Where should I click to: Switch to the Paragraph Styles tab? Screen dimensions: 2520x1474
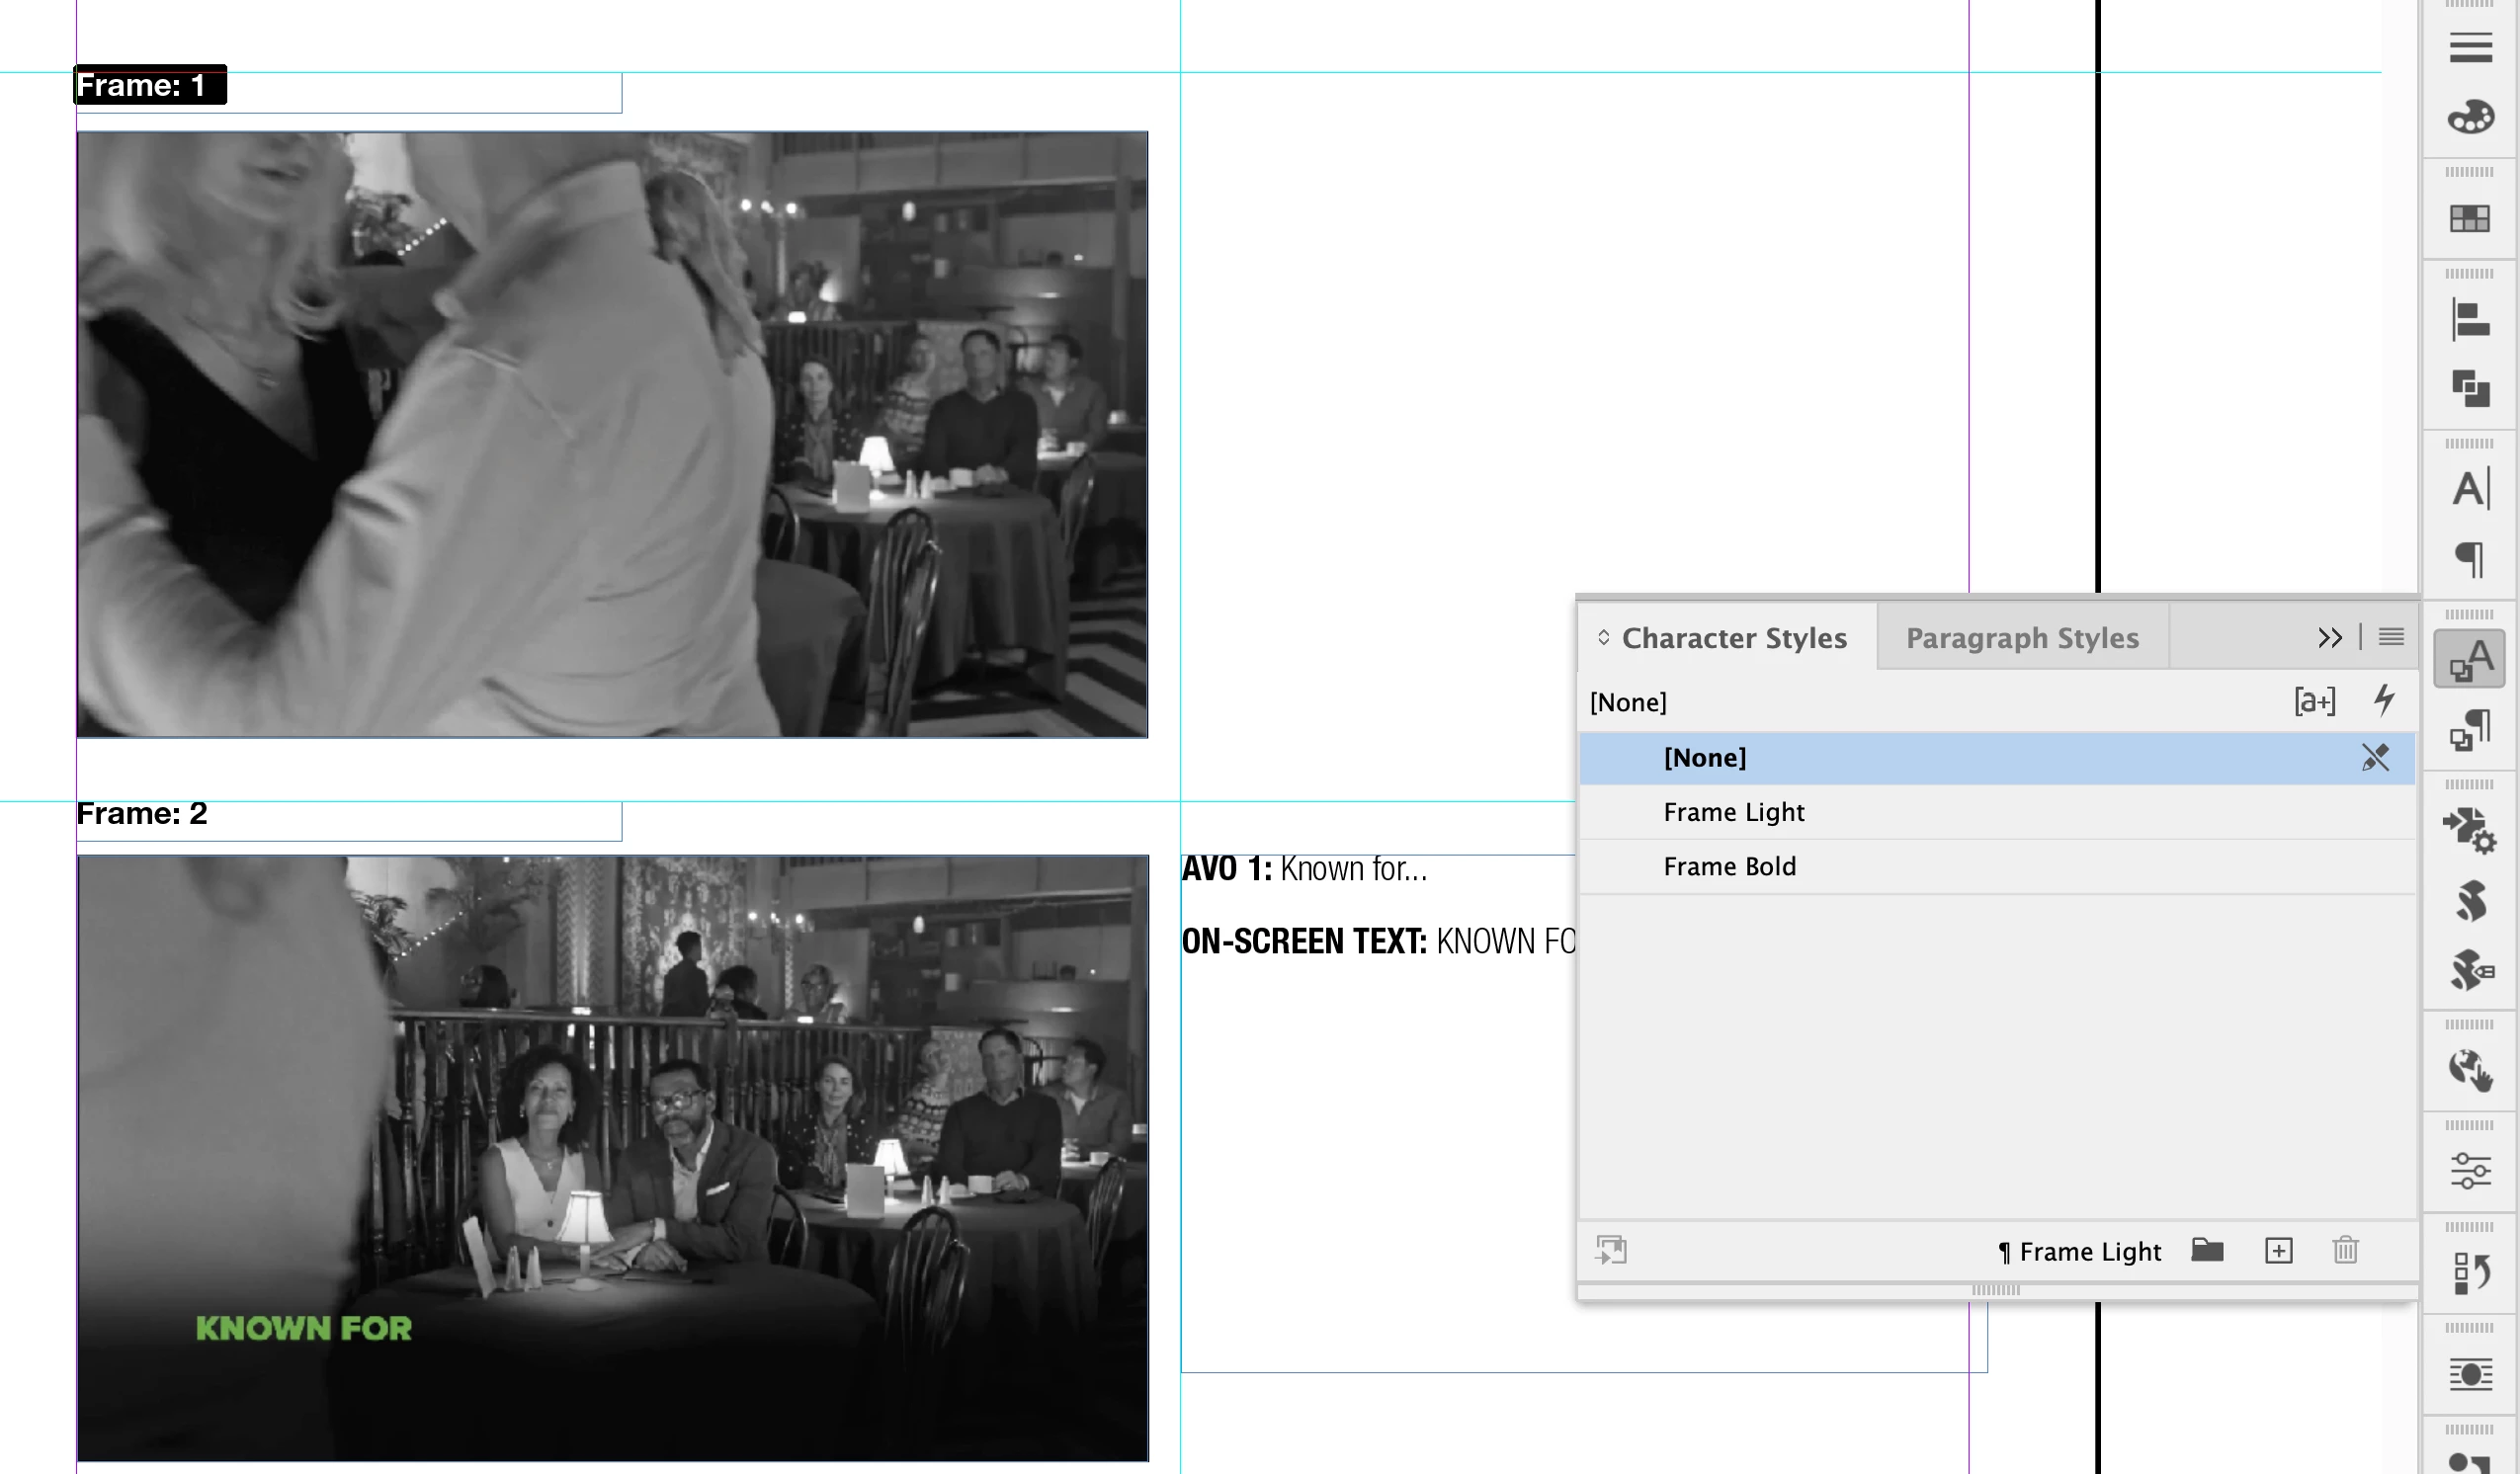(2021, 637)
